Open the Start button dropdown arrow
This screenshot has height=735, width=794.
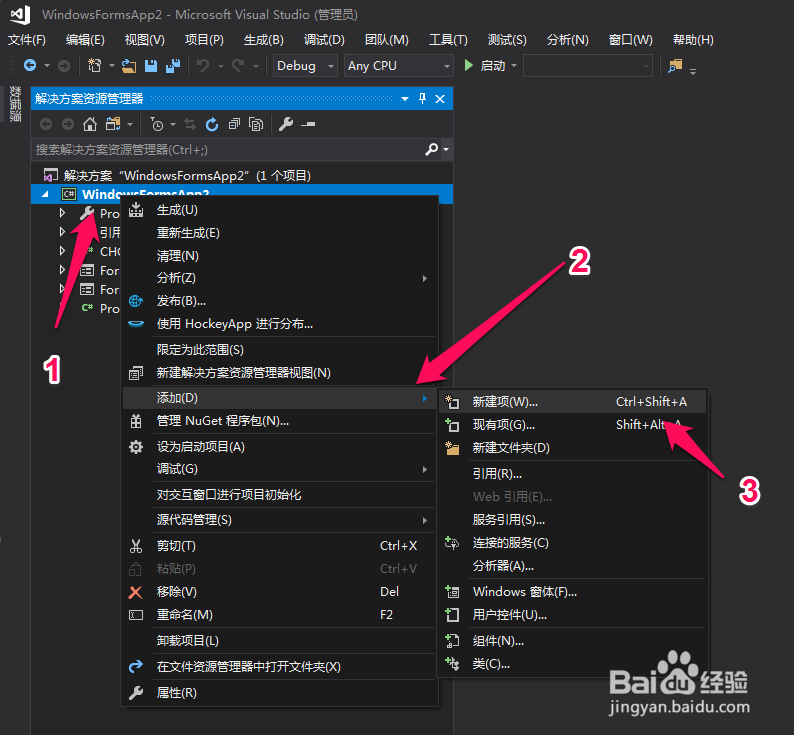[x=514, y=65]
